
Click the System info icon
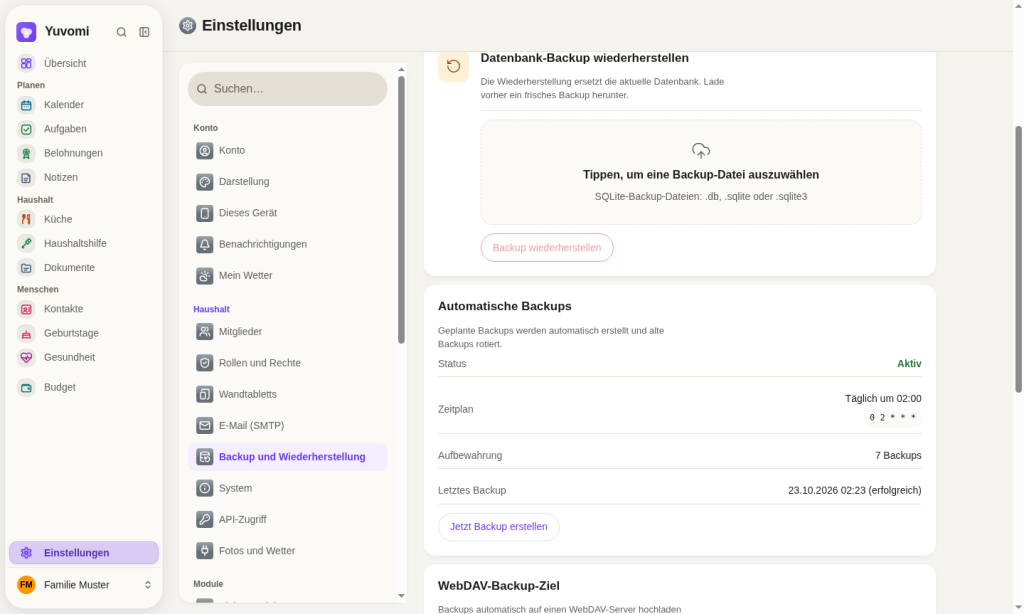click(204, 489)
